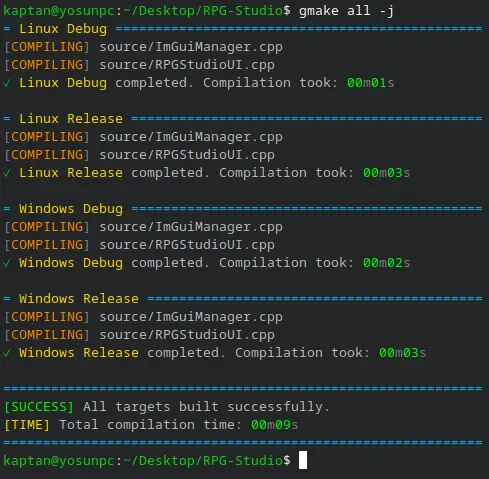
Task: Click the first [COMPILING] tag under Windows Release
Action: (47, 317)
